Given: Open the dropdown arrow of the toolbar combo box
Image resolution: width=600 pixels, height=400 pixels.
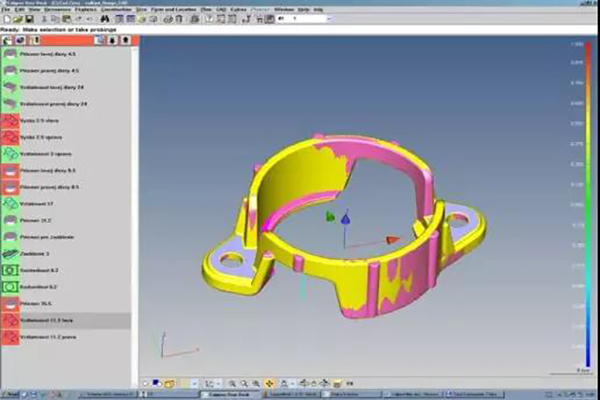Looking at the screenshot, I should point(329,19).
